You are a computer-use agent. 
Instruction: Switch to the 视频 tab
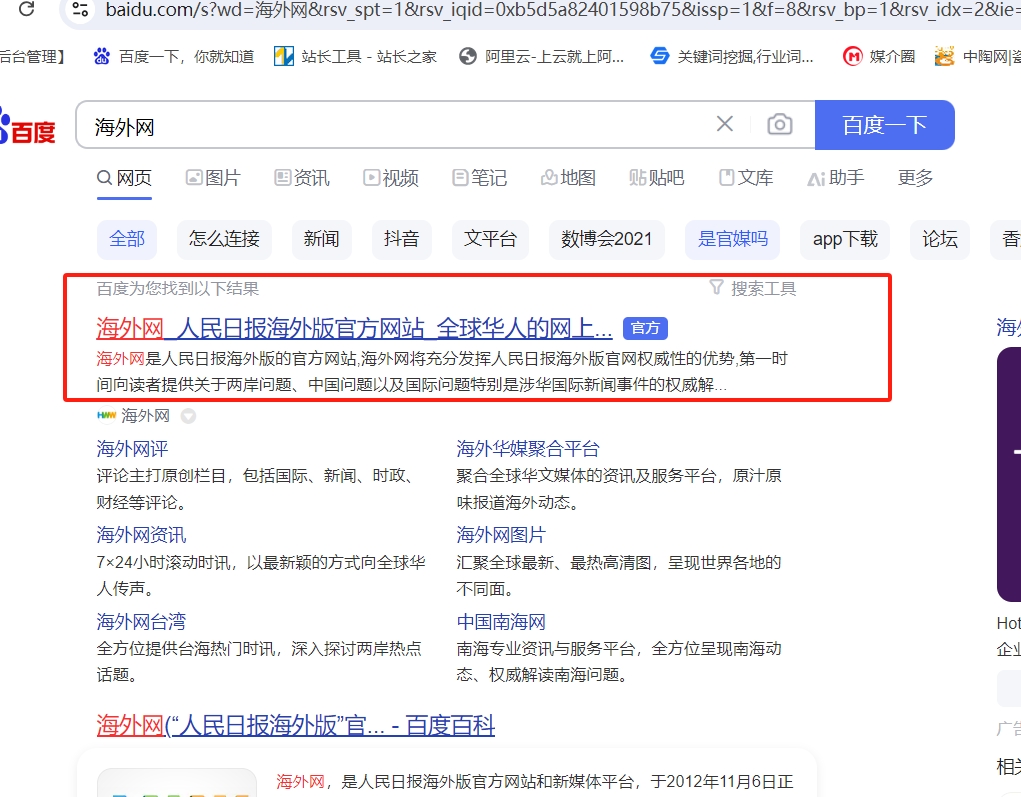pyautogui.click(x=391, y=178)
